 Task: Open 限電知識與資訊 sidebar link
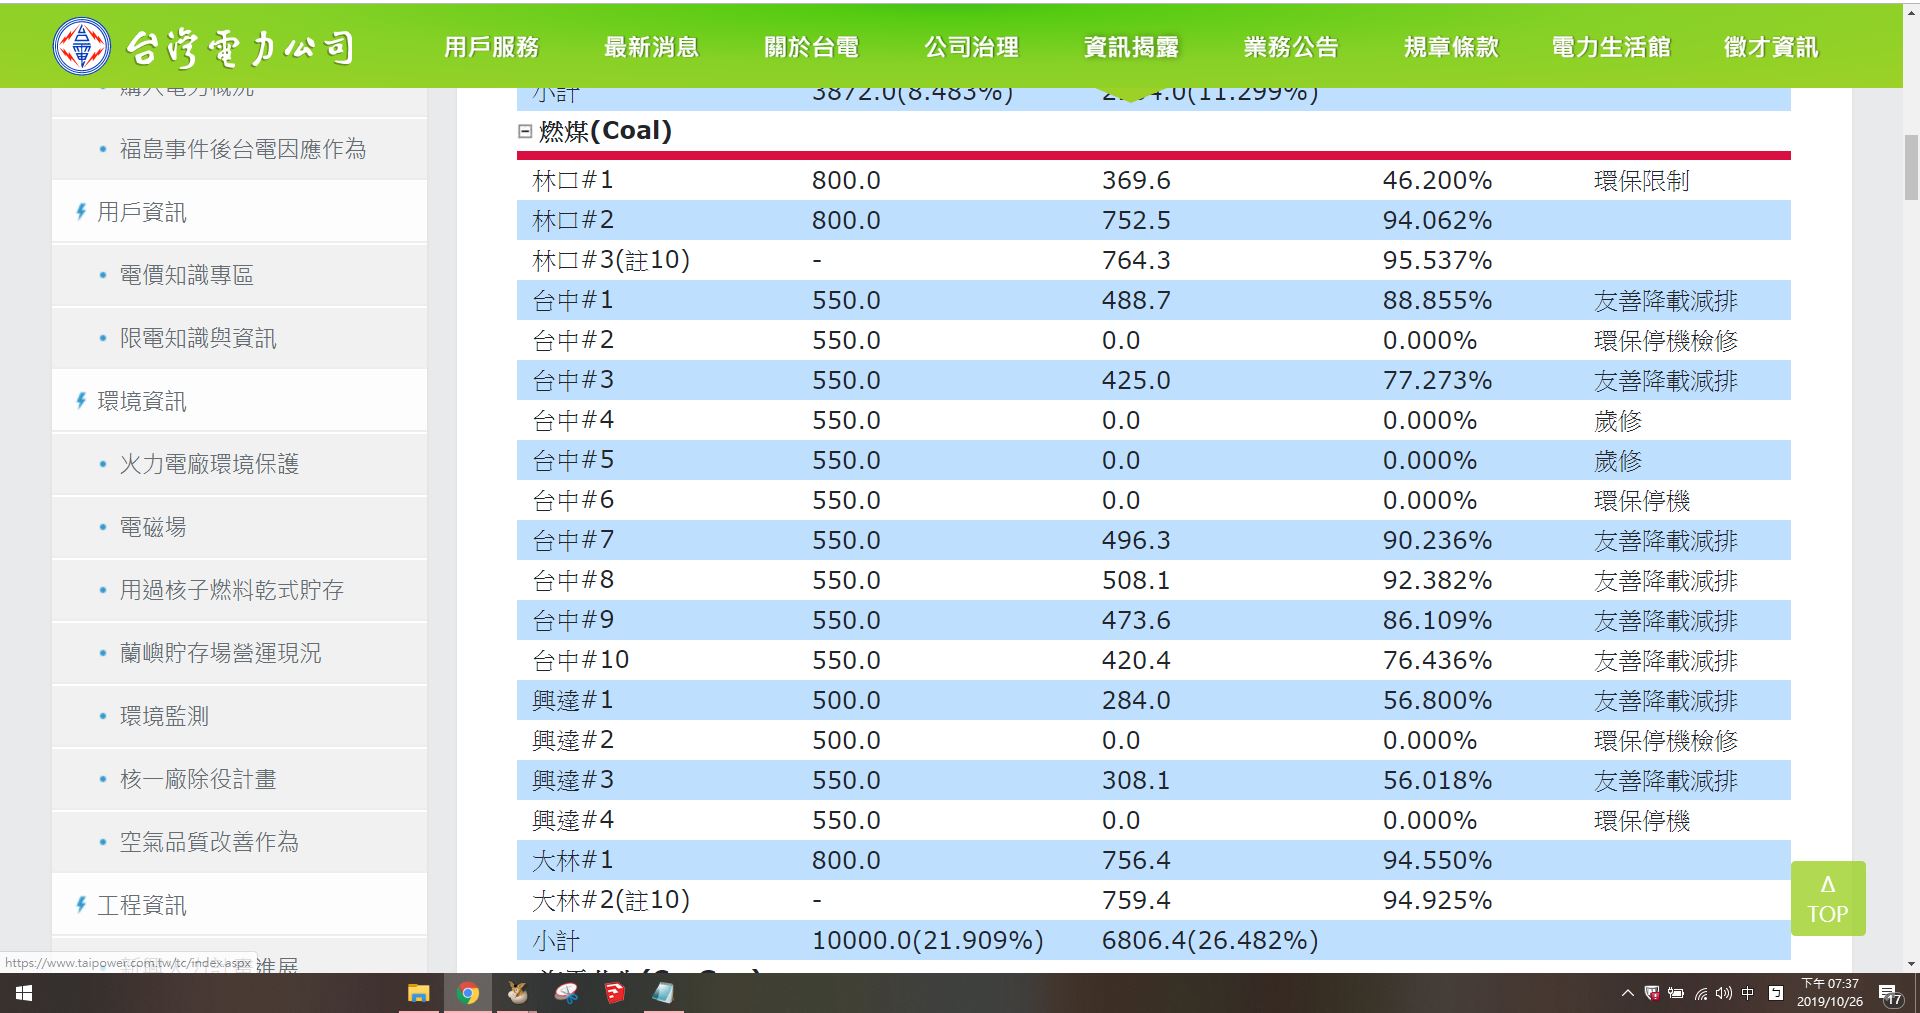coord(198,338)
